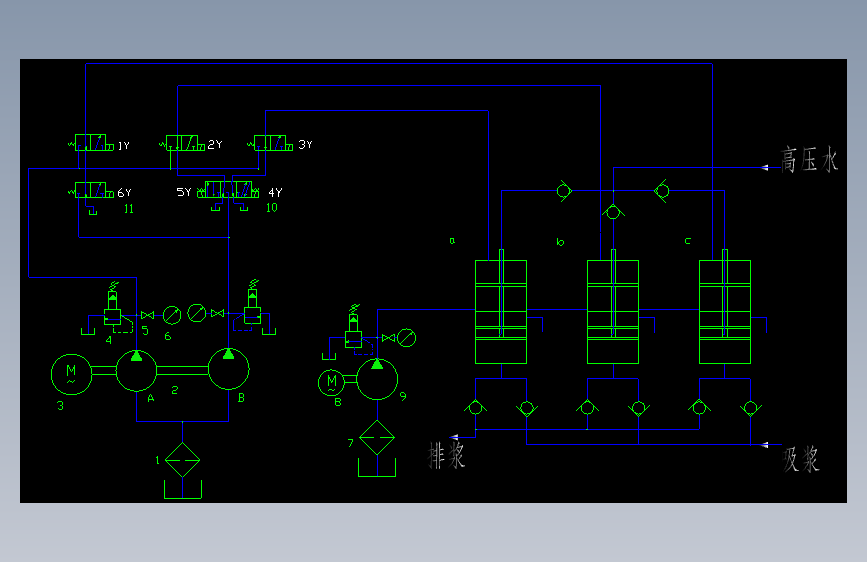Click the number 2 label between pumps

[x=175, y=390]
